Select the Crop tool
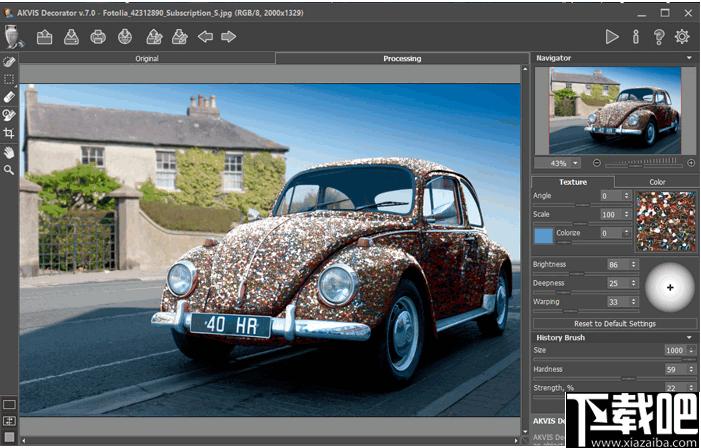Image resolution: width=701 pixels, height=448 pixels. coord(9,133)
